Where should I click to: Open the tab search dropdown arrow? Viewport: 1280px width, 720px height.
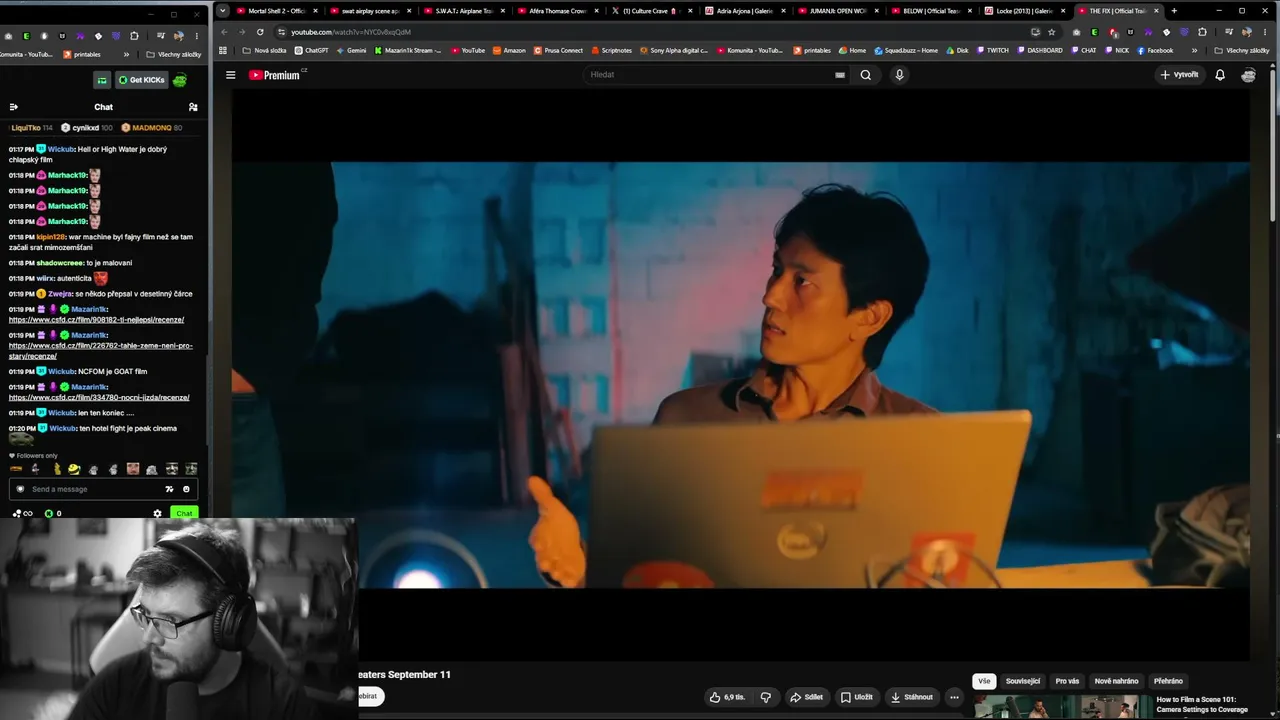pyautogui.click(x=223, y=11)
